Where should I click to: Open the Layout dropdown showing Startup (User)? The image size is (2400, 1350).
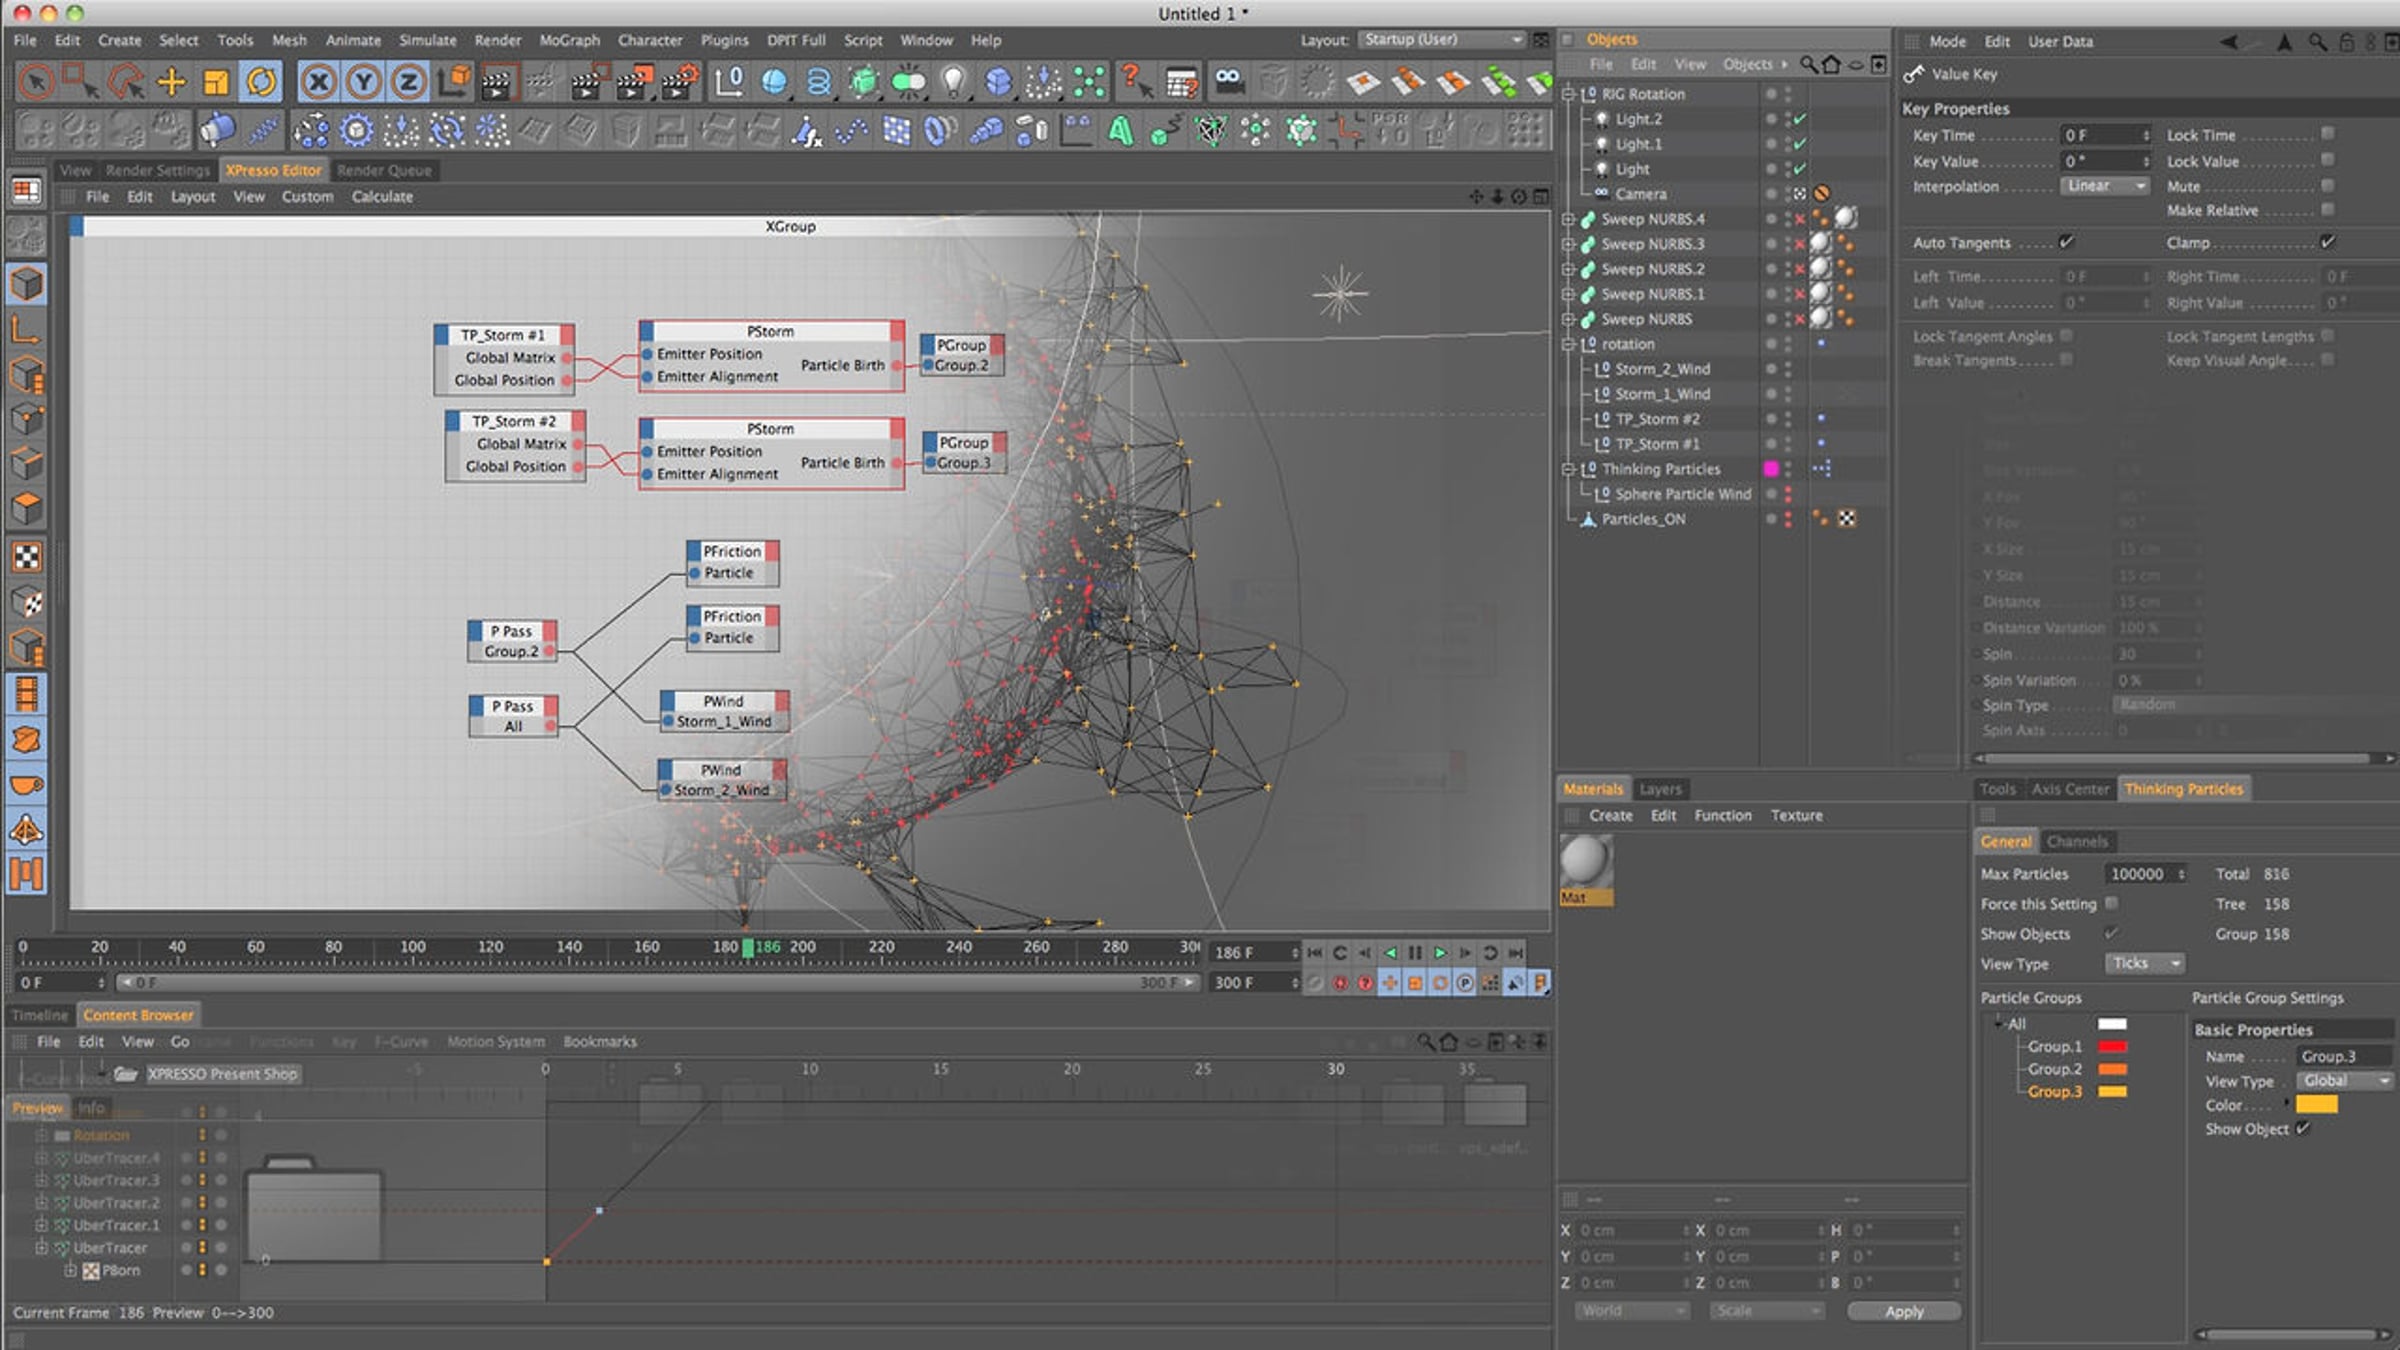[x=1443, y=40]
